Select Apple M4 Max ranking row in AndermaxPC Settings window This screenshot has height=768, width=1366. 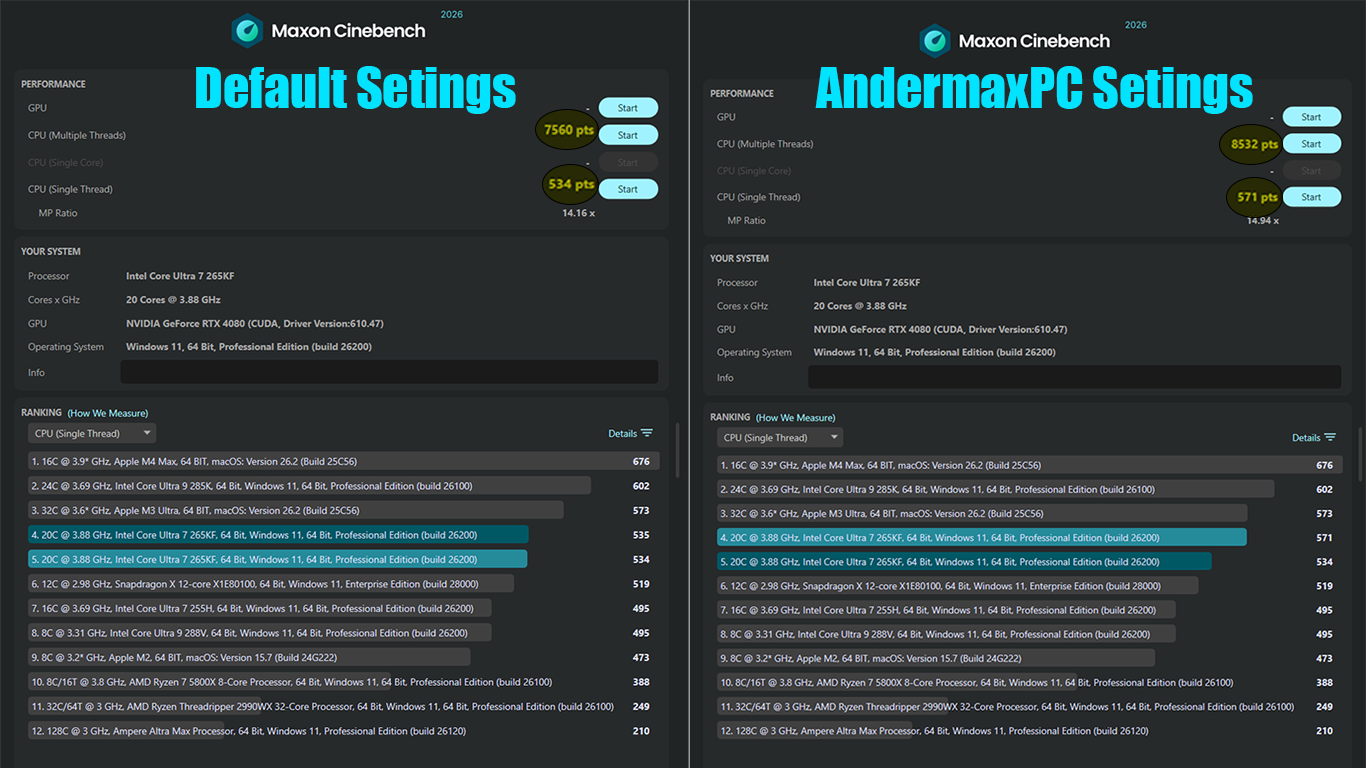coord(1028,465)
